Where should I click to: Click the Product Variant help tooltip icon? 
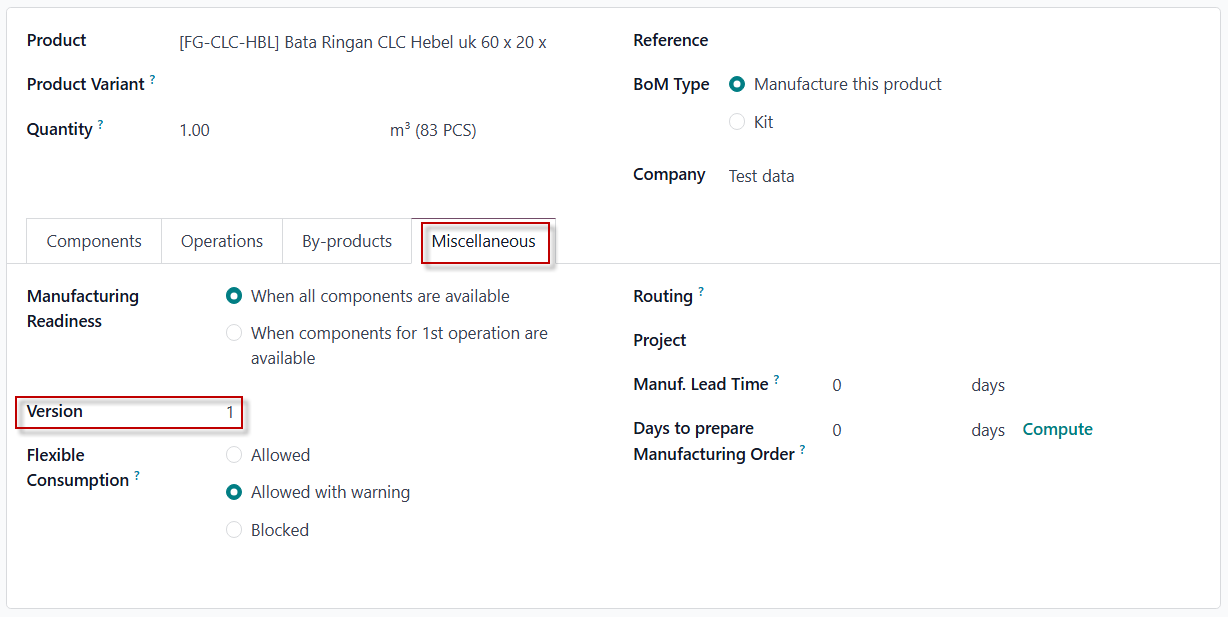pyautogui.click(x=152, y=79)
